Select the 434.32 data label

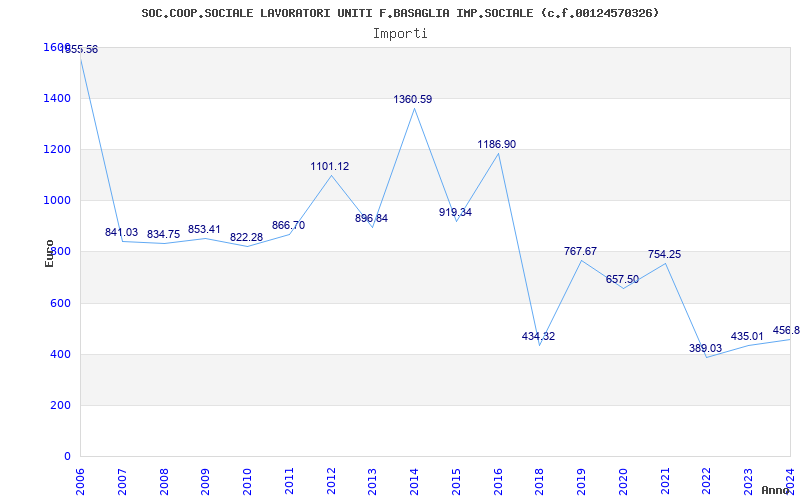pyautogui.click(x=538, y=336)
